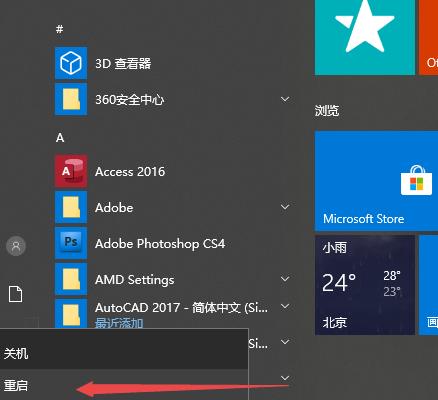Open the user account avatar icon
438x400 pixels.
16,246
